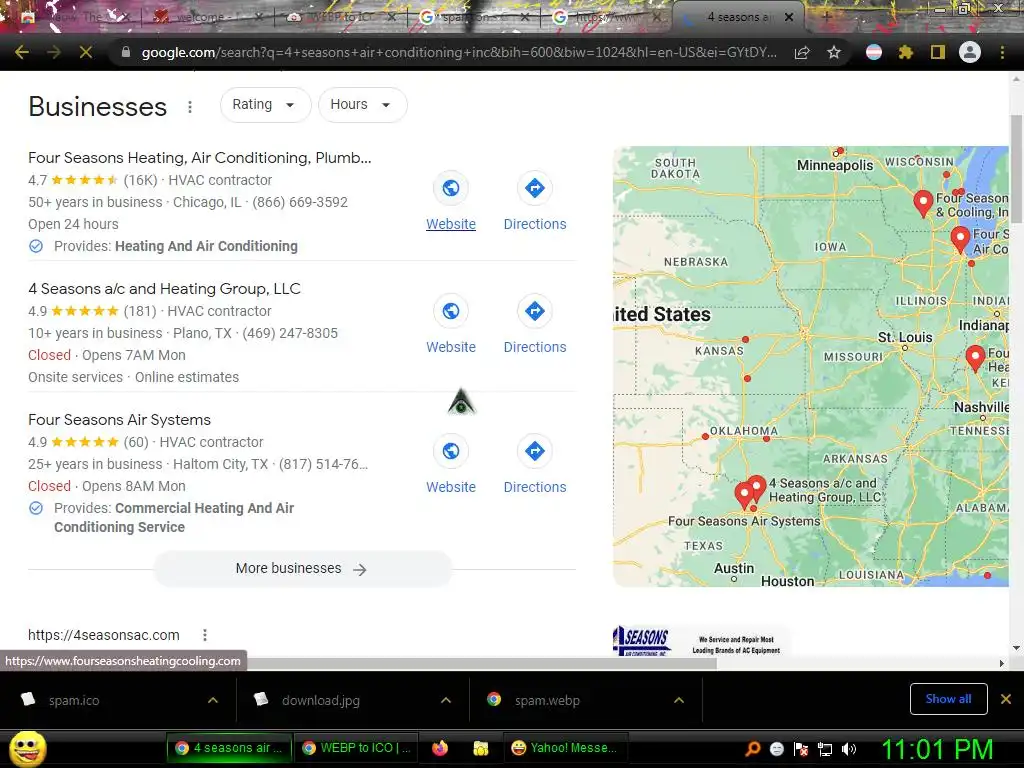
Task: Click the striped flag extension icon
Action: [873, 52]
